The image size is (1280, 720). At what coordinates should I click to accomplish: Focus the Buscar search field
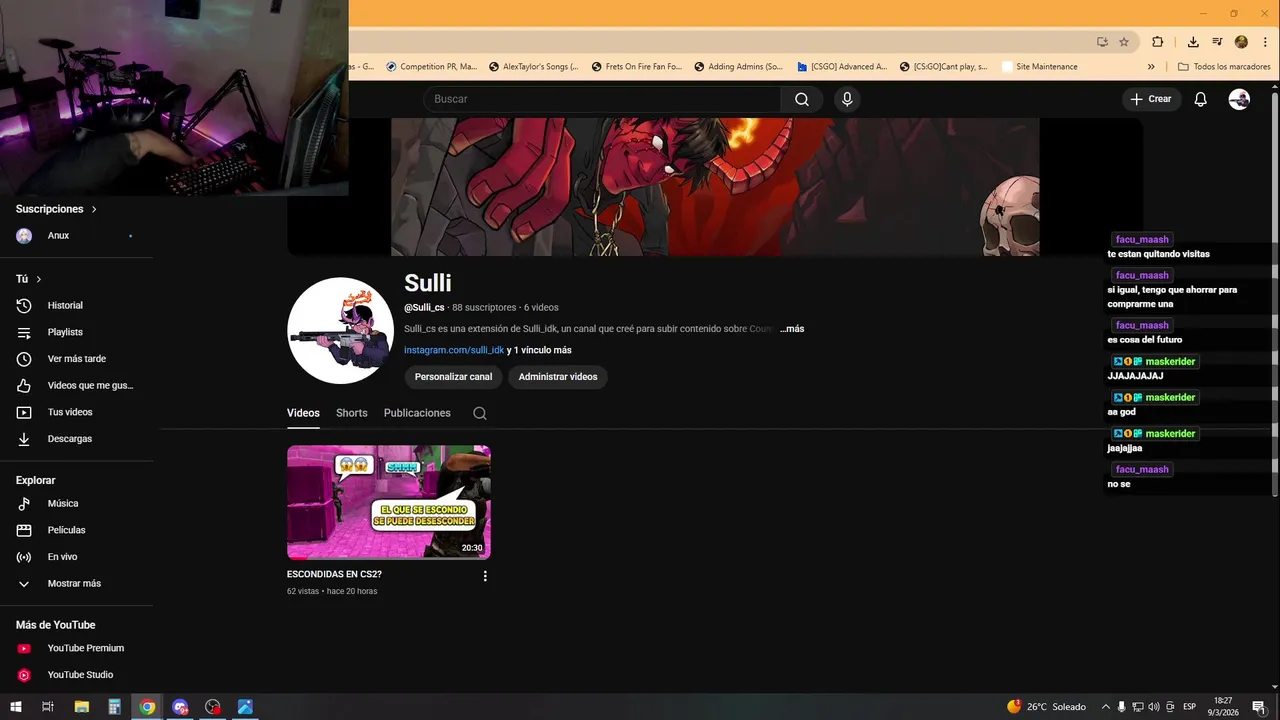602,99
